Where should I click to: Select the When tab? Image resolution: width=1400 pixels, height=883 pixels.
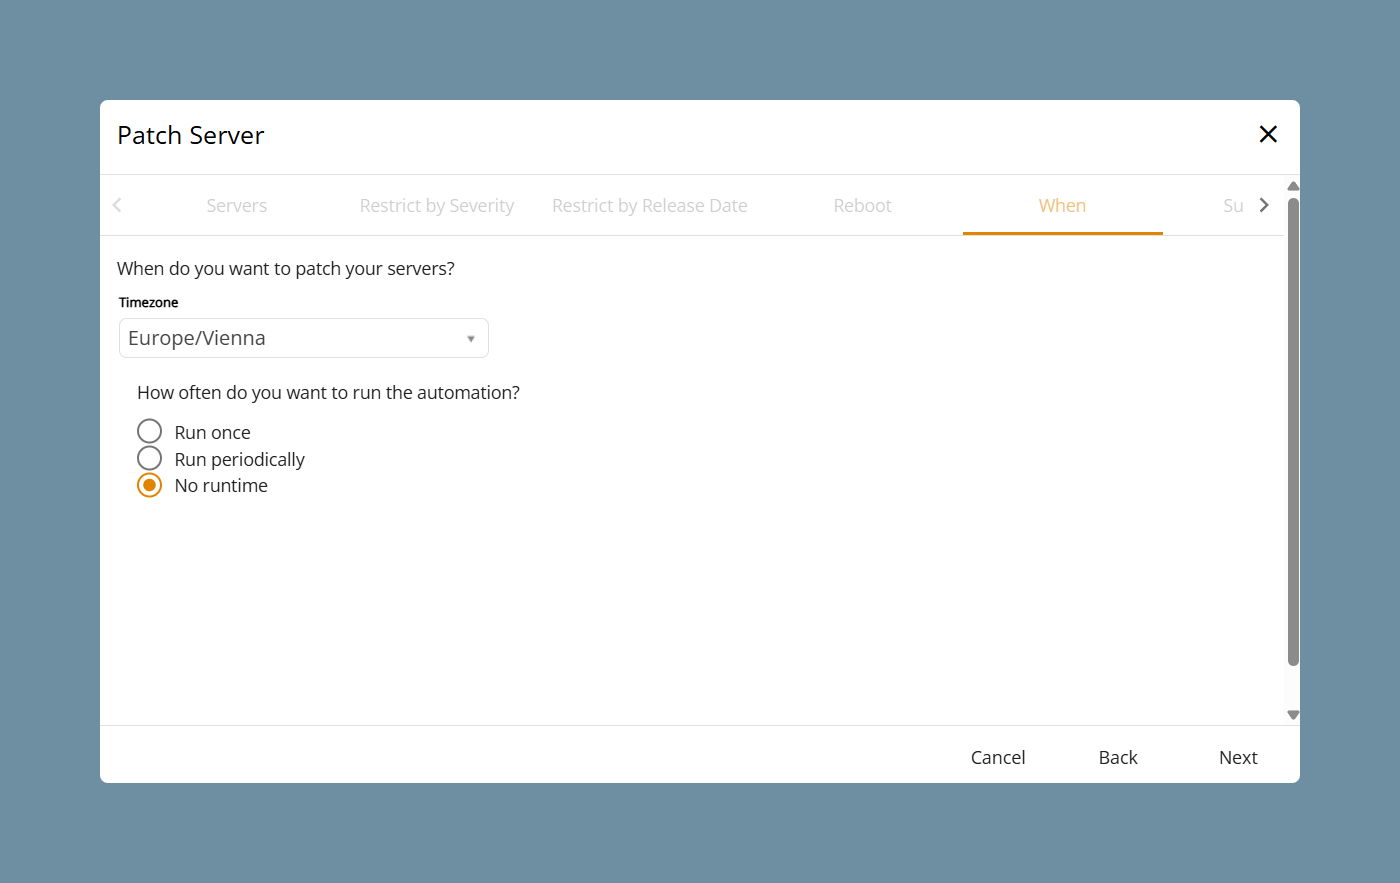pyautogui.click(x=1062, y=205)
